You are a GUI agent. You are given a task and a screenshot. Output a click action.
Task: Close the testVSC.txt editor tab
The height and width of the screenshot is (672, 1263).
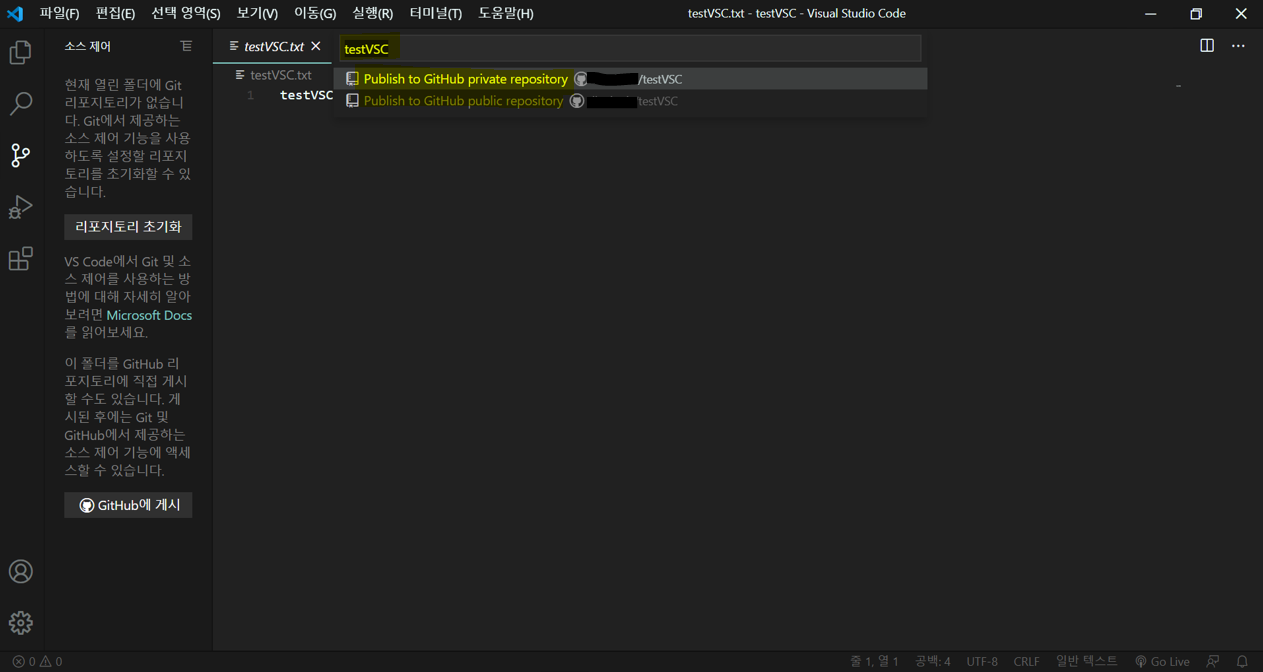(316, 46)
